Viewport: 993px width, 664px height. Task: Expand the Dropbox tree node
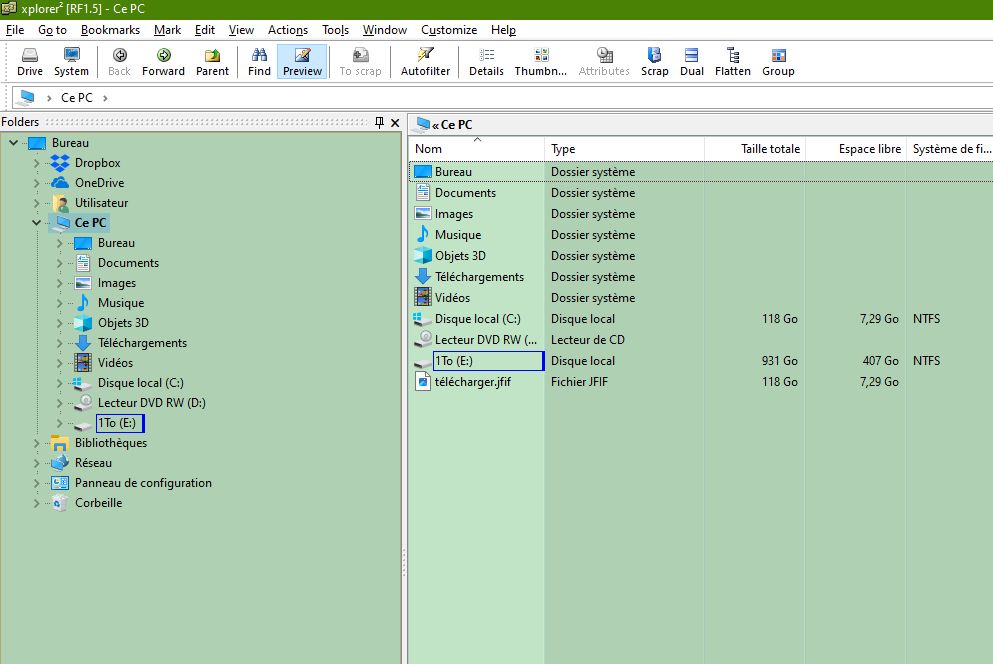coord(37,163)
